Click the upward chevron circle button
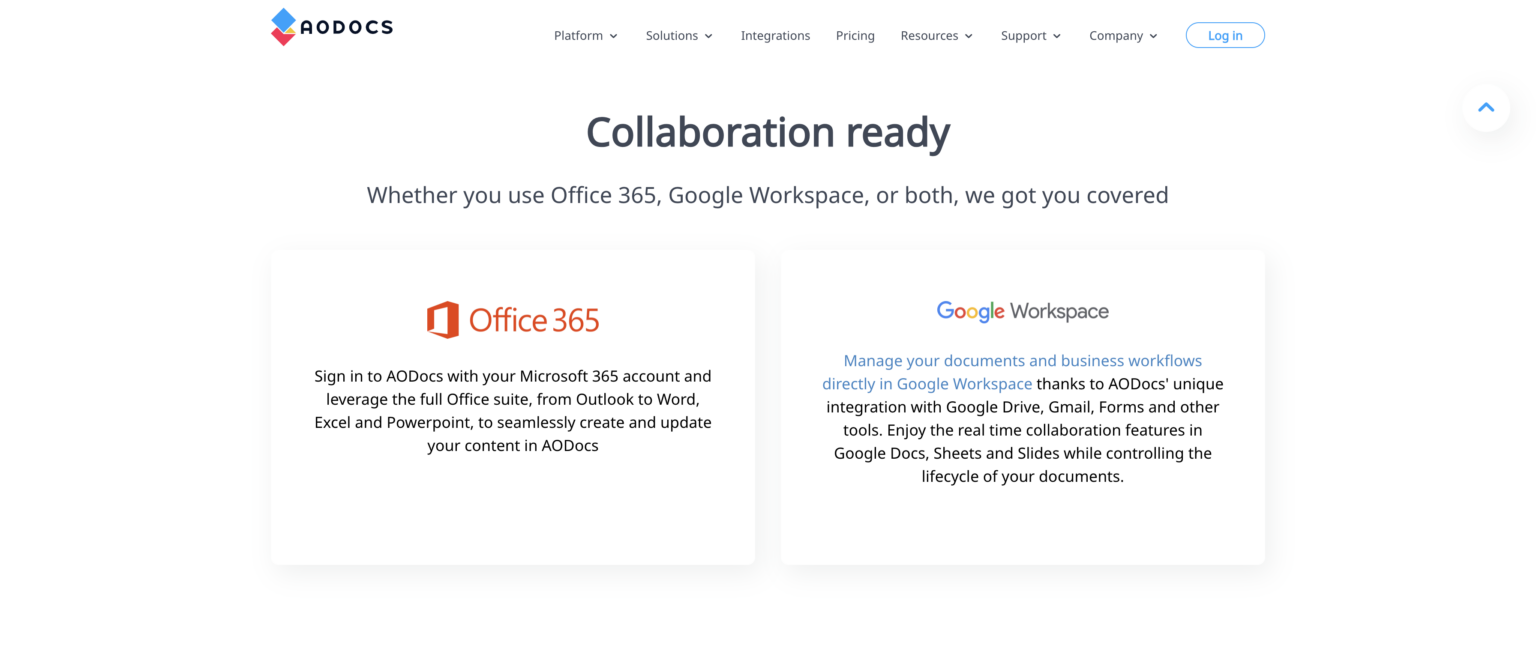Viewport: 1536px width, 663px height. (1486, 108)
